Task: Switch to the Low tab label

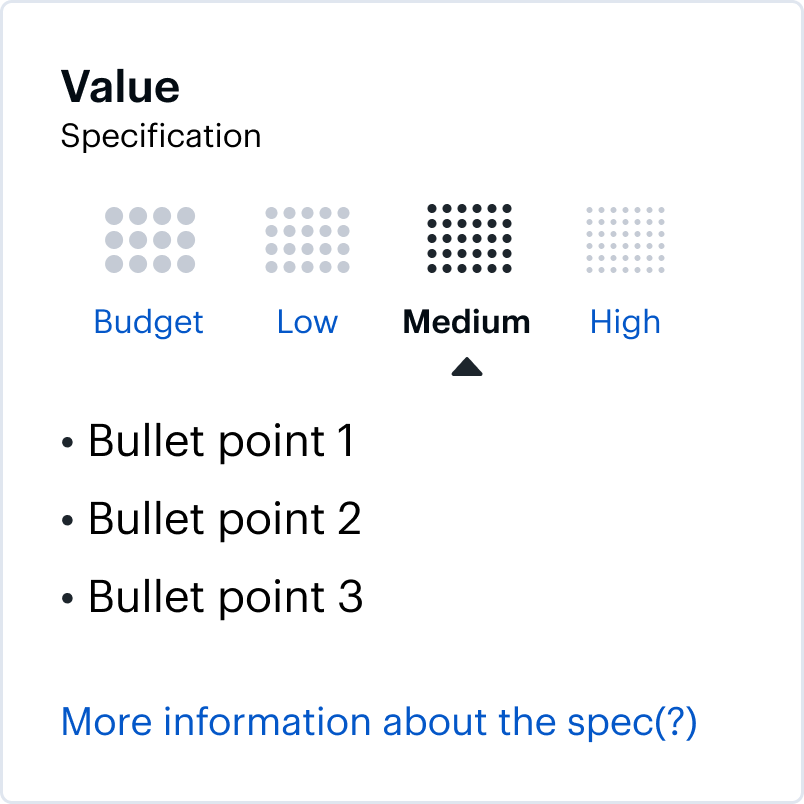Action: point(307,322)
